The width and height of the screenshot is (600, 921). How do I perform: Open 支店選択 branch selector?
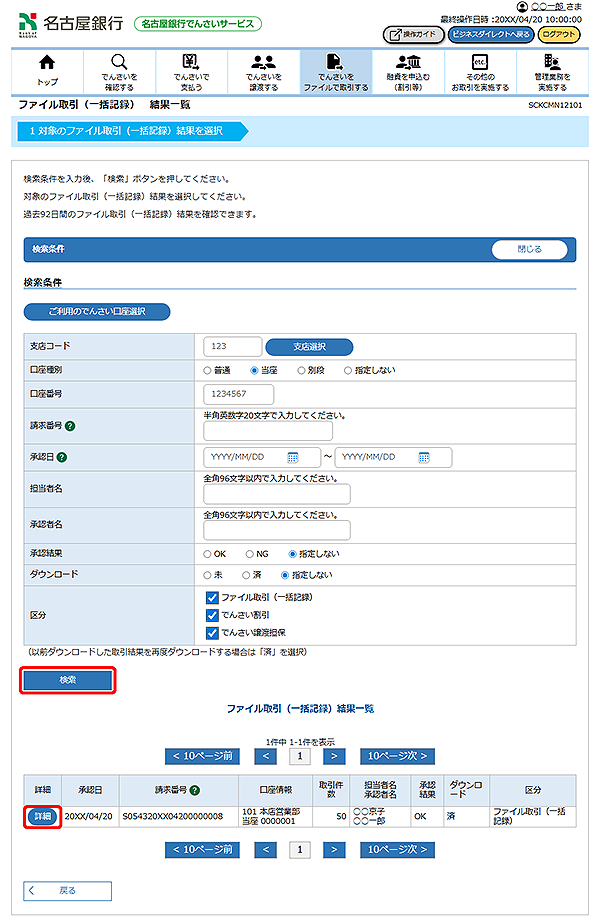pyautogui.click(x=309, y=347)
